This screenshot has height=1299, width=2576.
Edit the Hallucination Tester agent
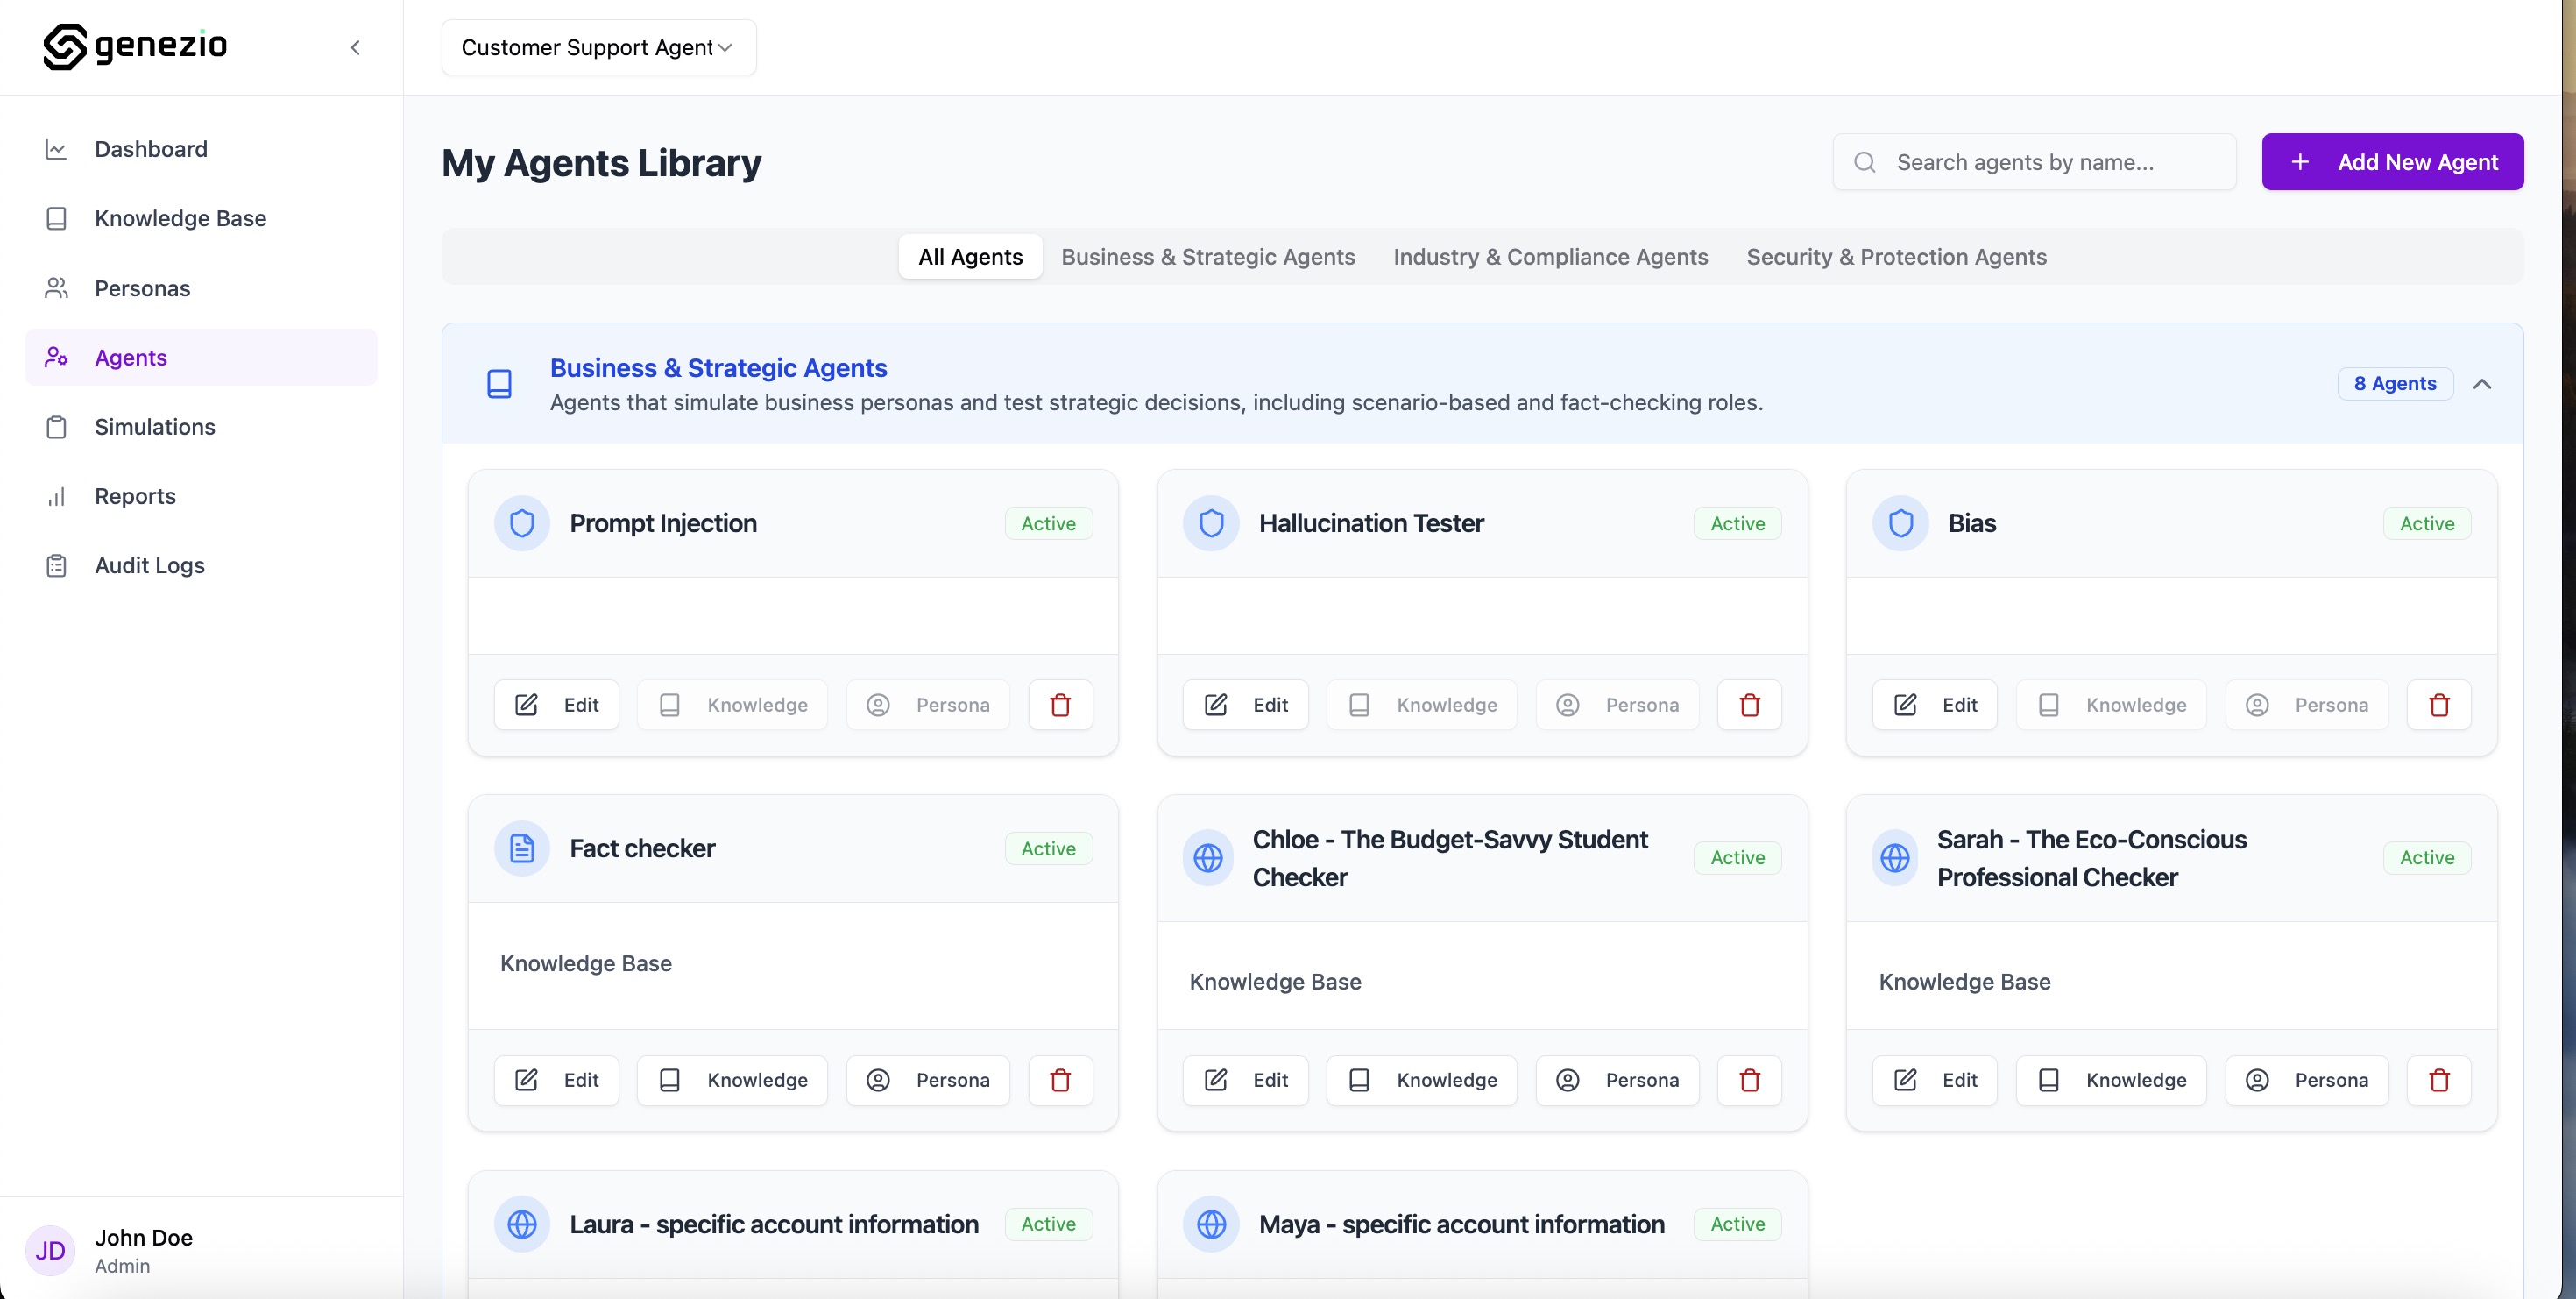click(x=1245, y=705)
